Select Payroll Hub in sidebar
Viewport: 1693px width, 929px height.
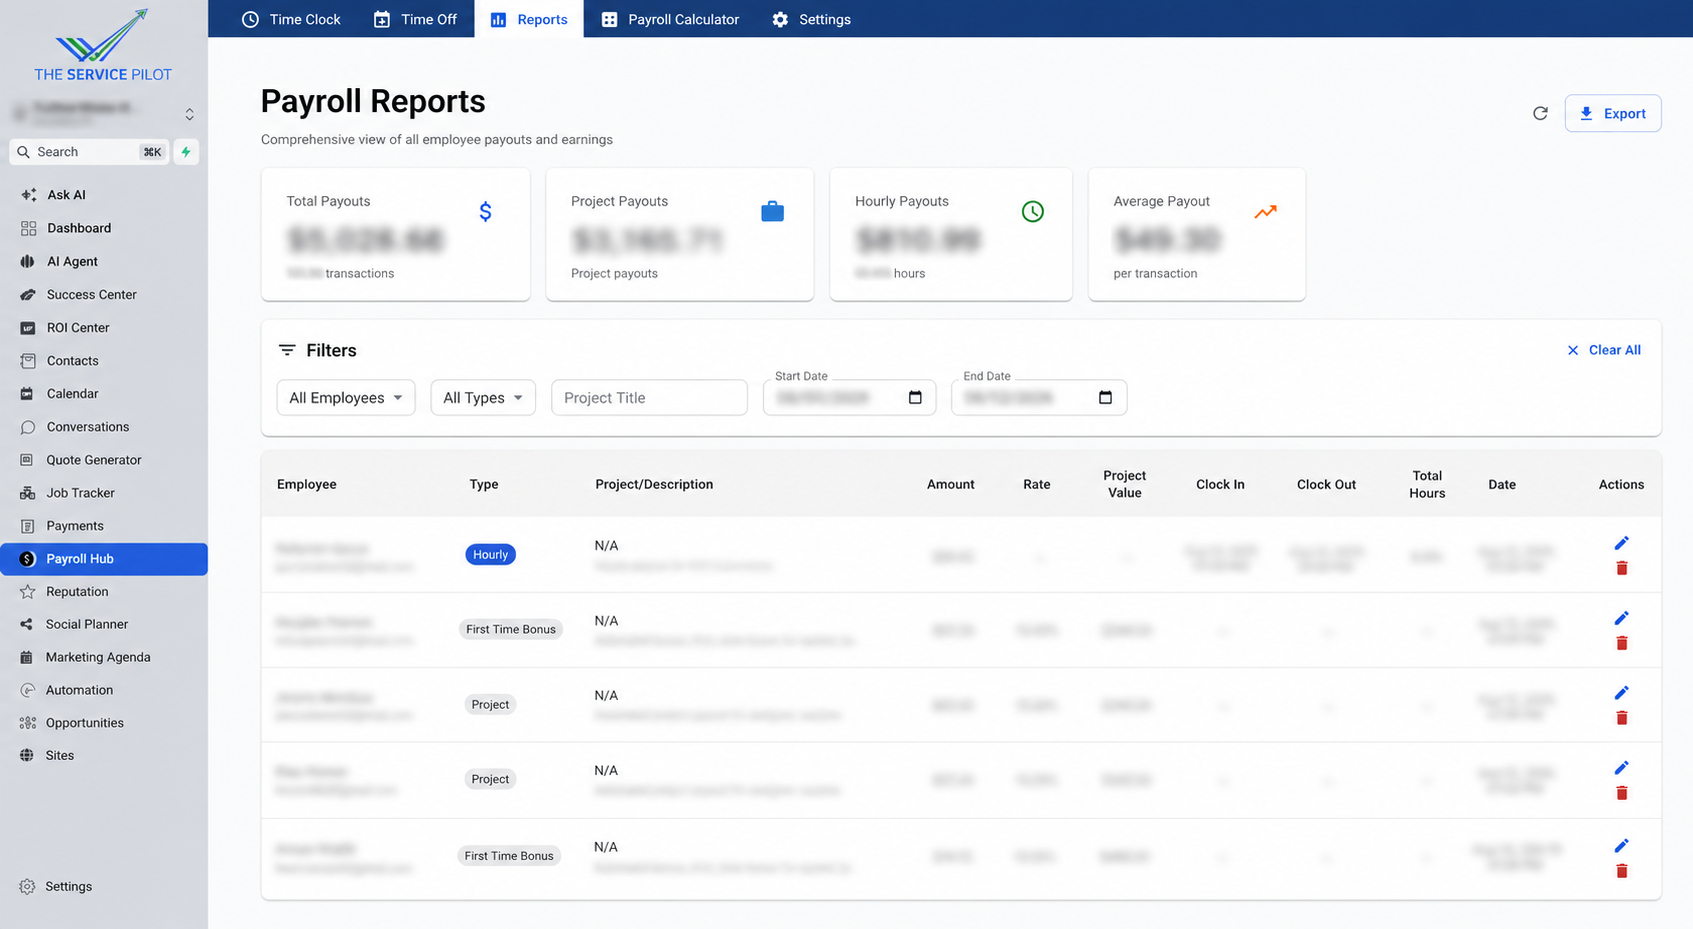pyautogui.click(x=104, y=559)
